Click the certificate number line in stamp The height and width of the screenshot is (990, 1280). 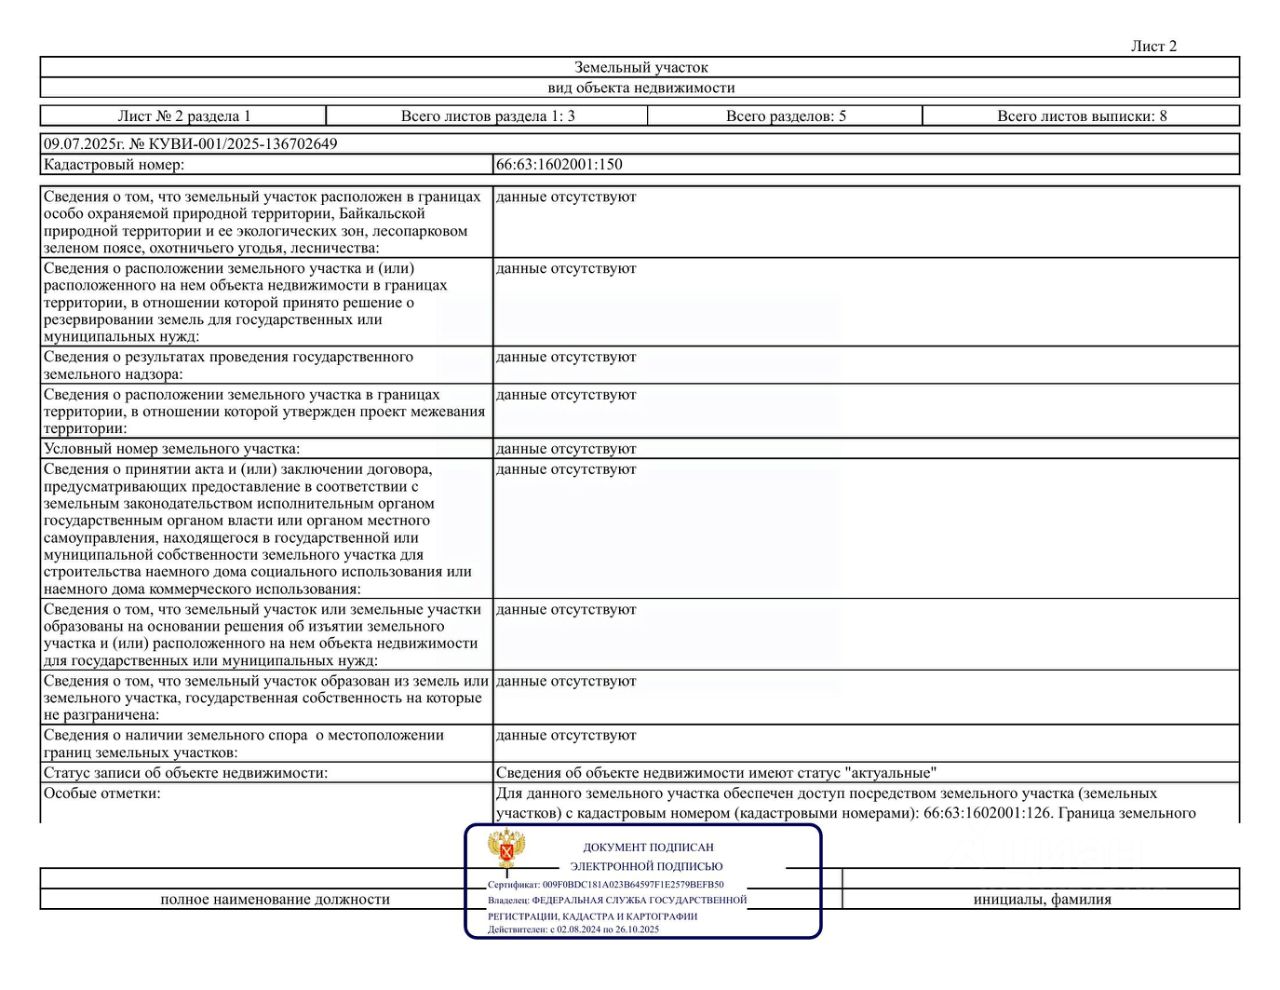(606, 885)
